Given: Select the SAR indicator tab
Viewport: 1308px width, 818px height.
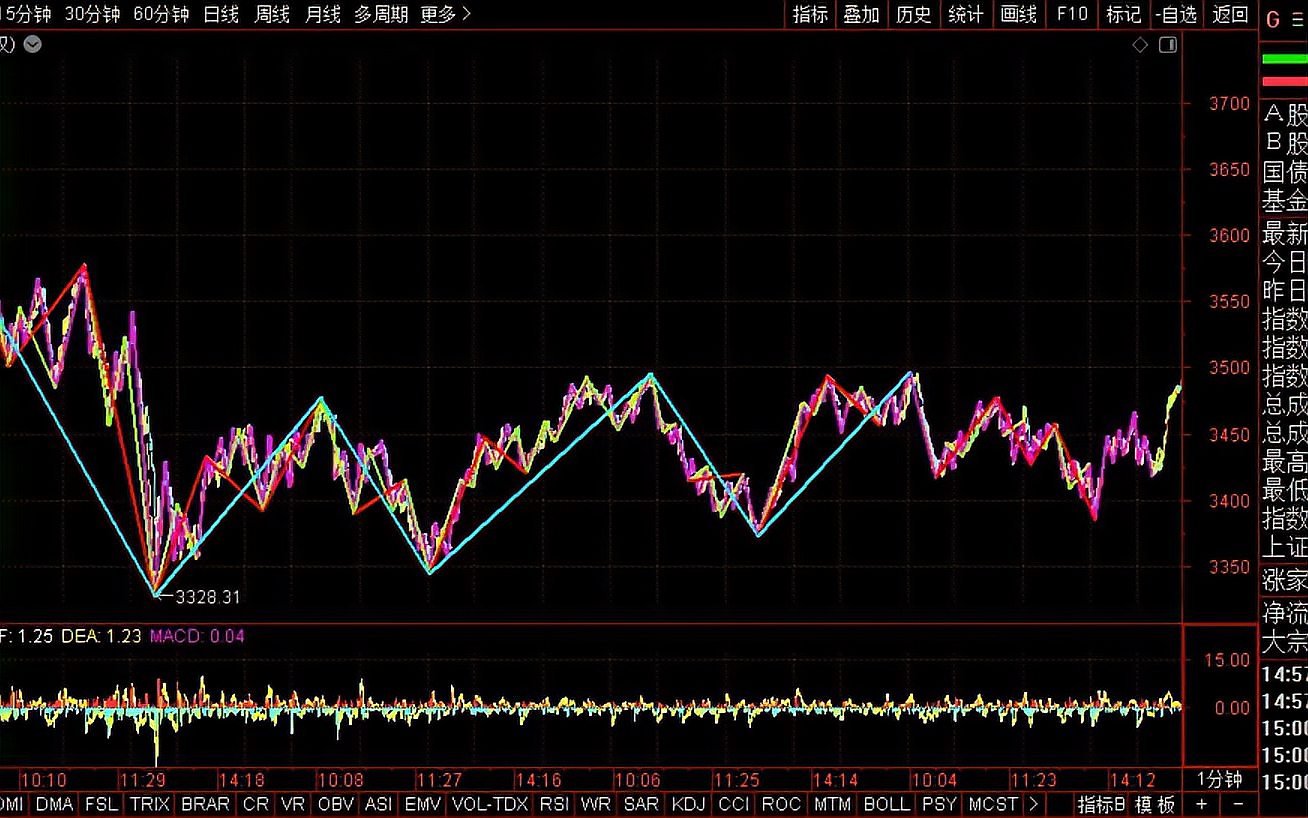Looking at the screenshot, I should [x=641, y=804].
